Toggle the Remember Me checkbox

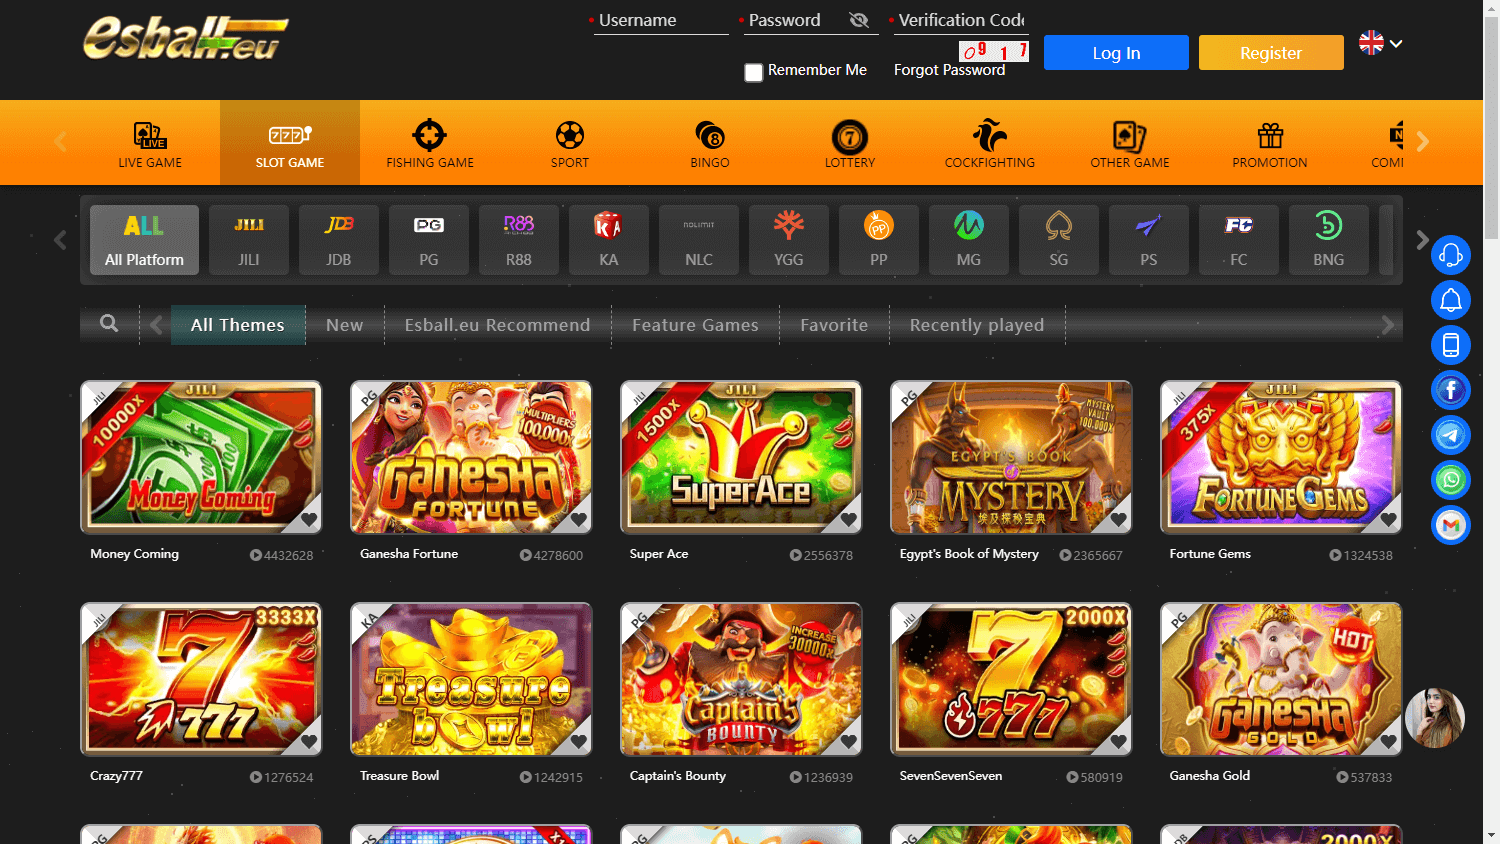pos(754,72)
